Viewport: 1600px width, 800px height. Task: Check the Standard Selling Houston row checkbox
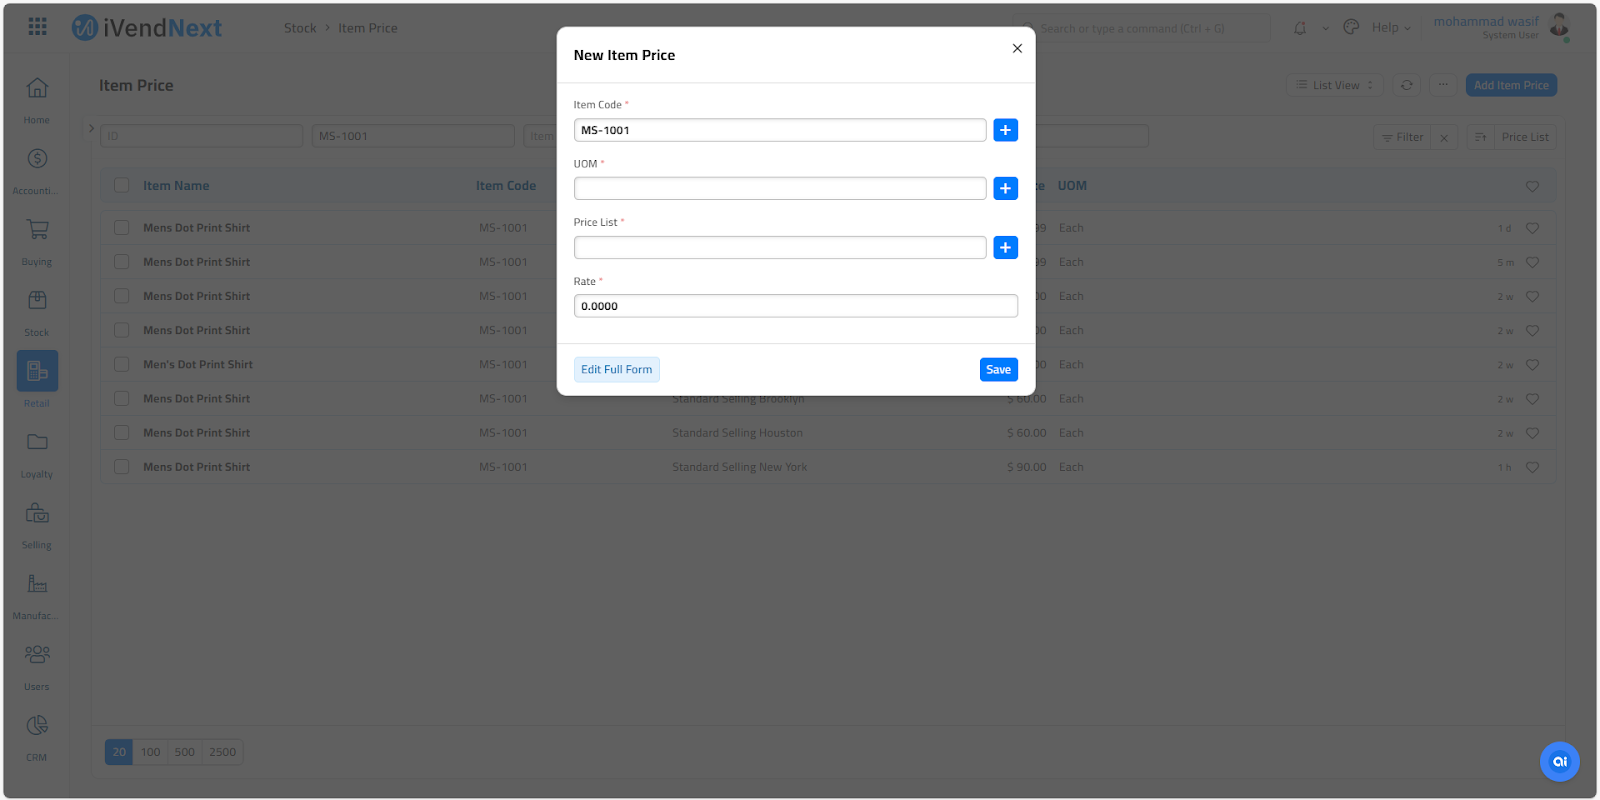pos(122,433)
